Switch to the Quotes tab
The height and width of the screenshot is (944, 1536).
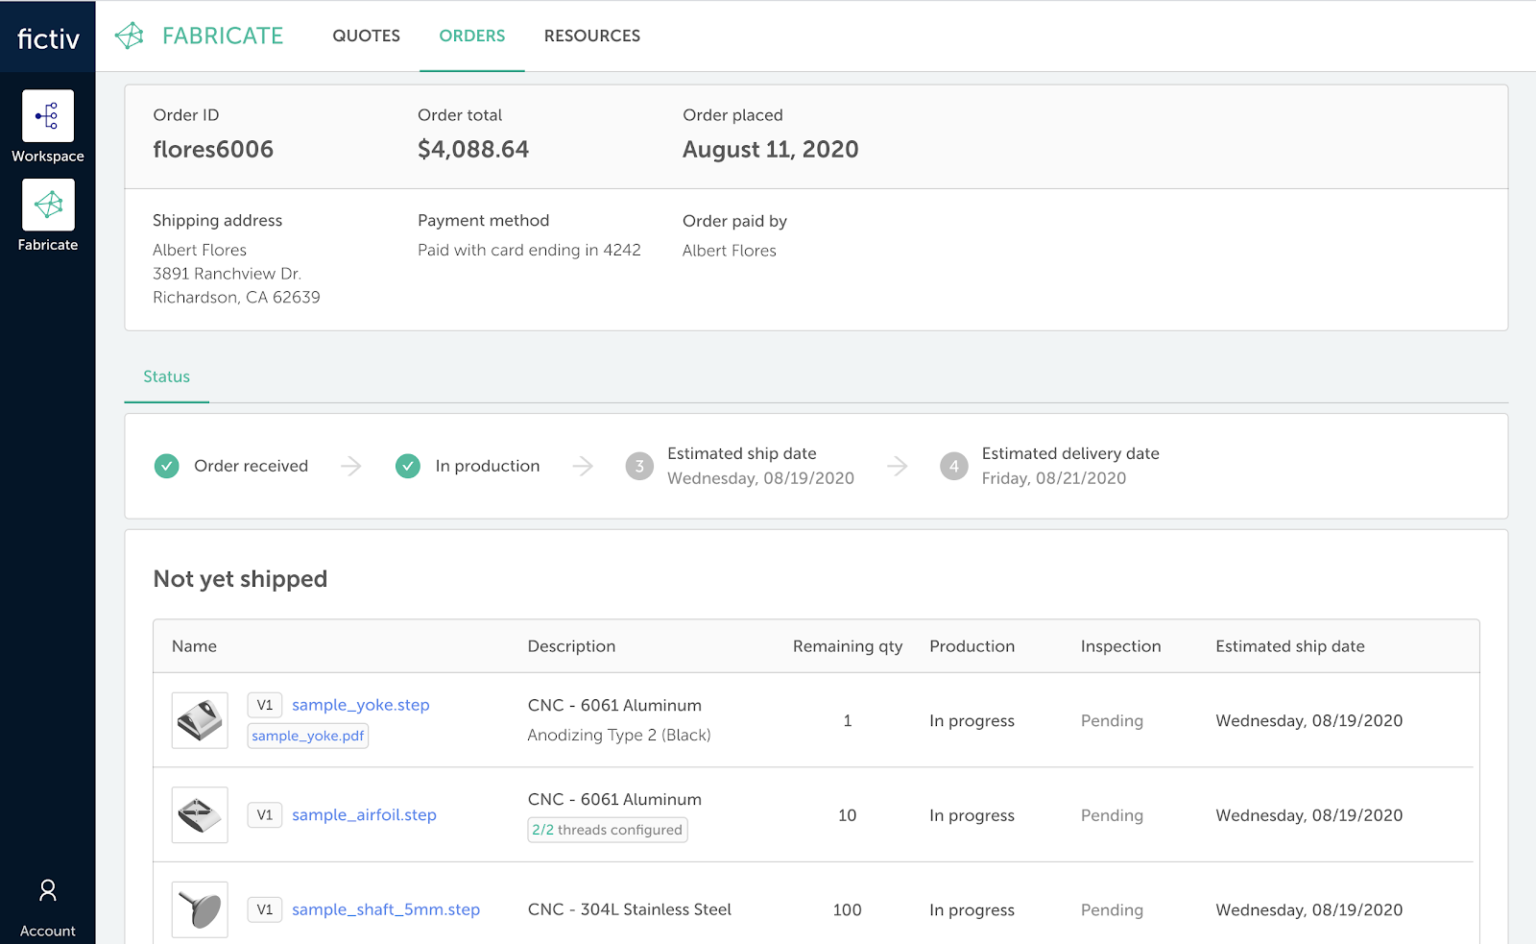click(366, 36)
